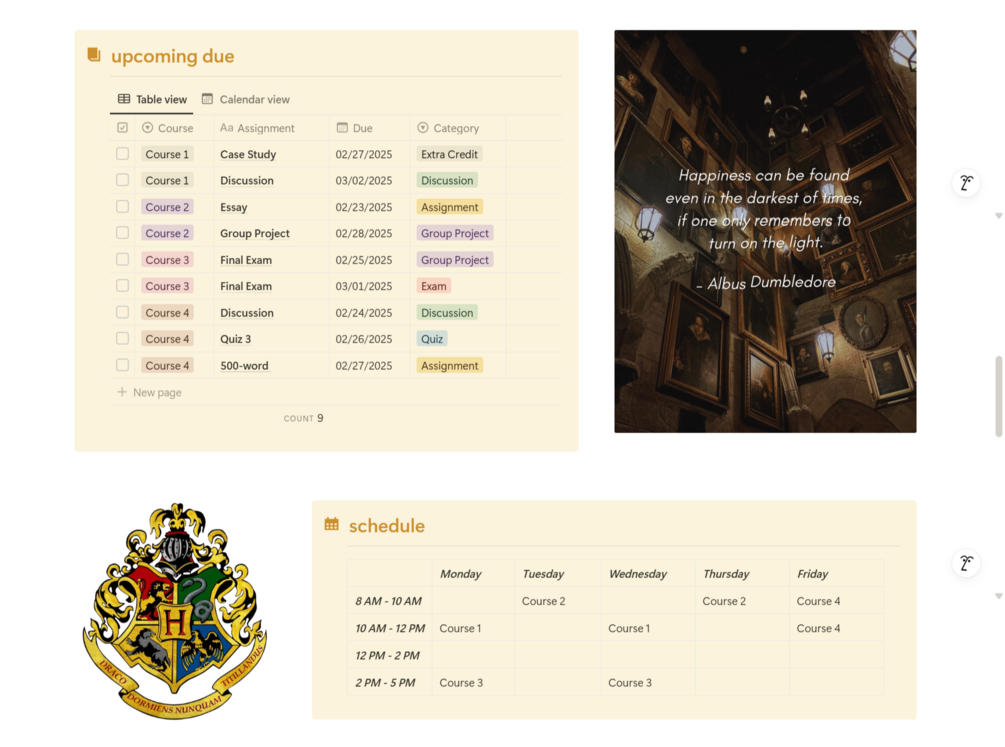1005x747 pixels.
Task: Click the Tuesday Course 2 schedule cell
Action: click(558, 601)
